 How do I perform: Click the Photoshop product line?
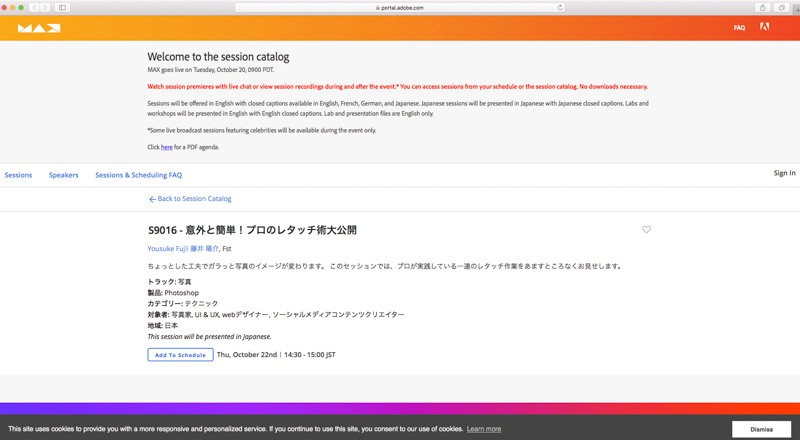[173, 292]
